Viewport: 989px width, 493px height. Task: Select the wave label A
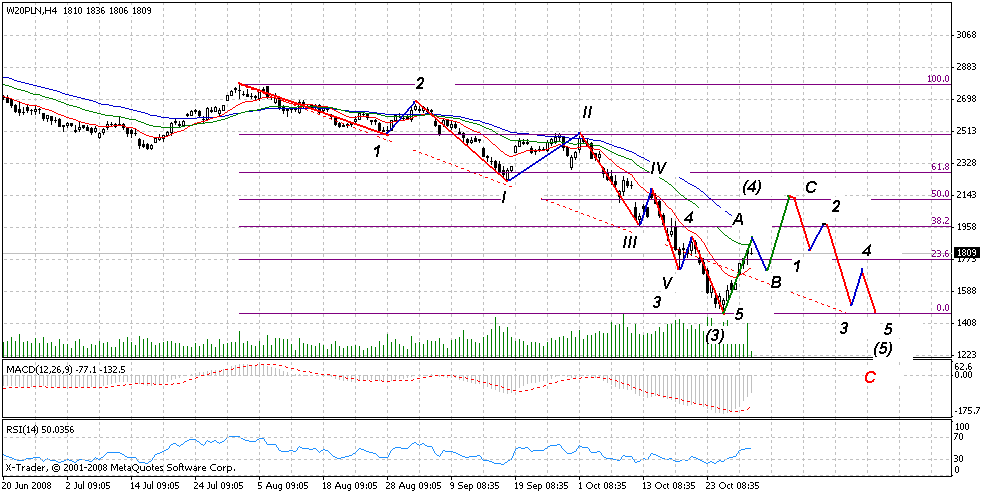tap(738, 219)
